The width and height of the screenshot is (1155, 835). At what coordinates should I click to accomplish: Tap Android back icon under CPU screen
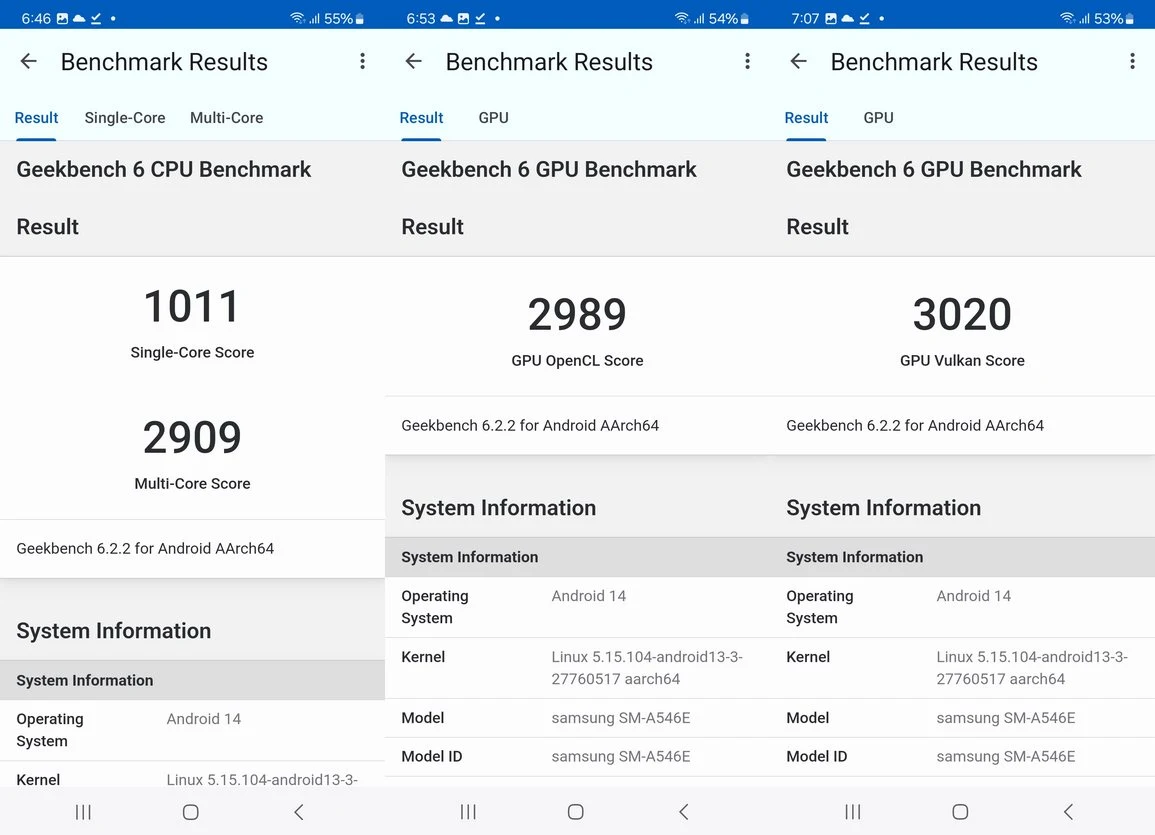[x=298, y=811]
